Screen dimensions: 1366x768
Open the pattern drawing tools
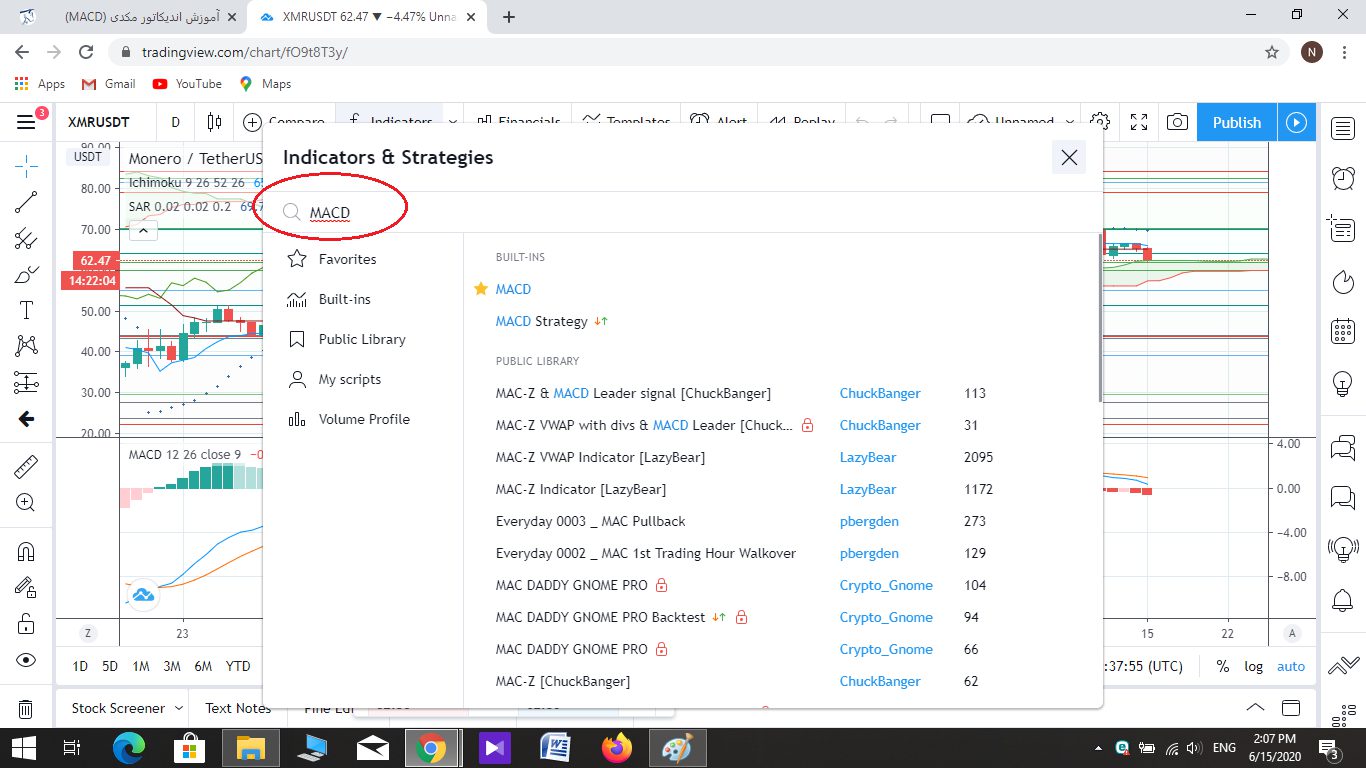click(26, 346)
